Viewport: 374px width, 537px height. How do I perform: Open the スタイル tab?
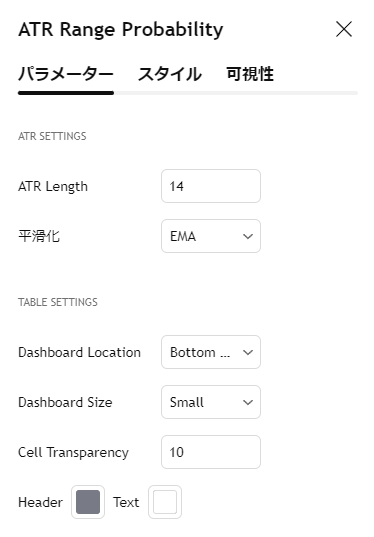click(170, 74)
